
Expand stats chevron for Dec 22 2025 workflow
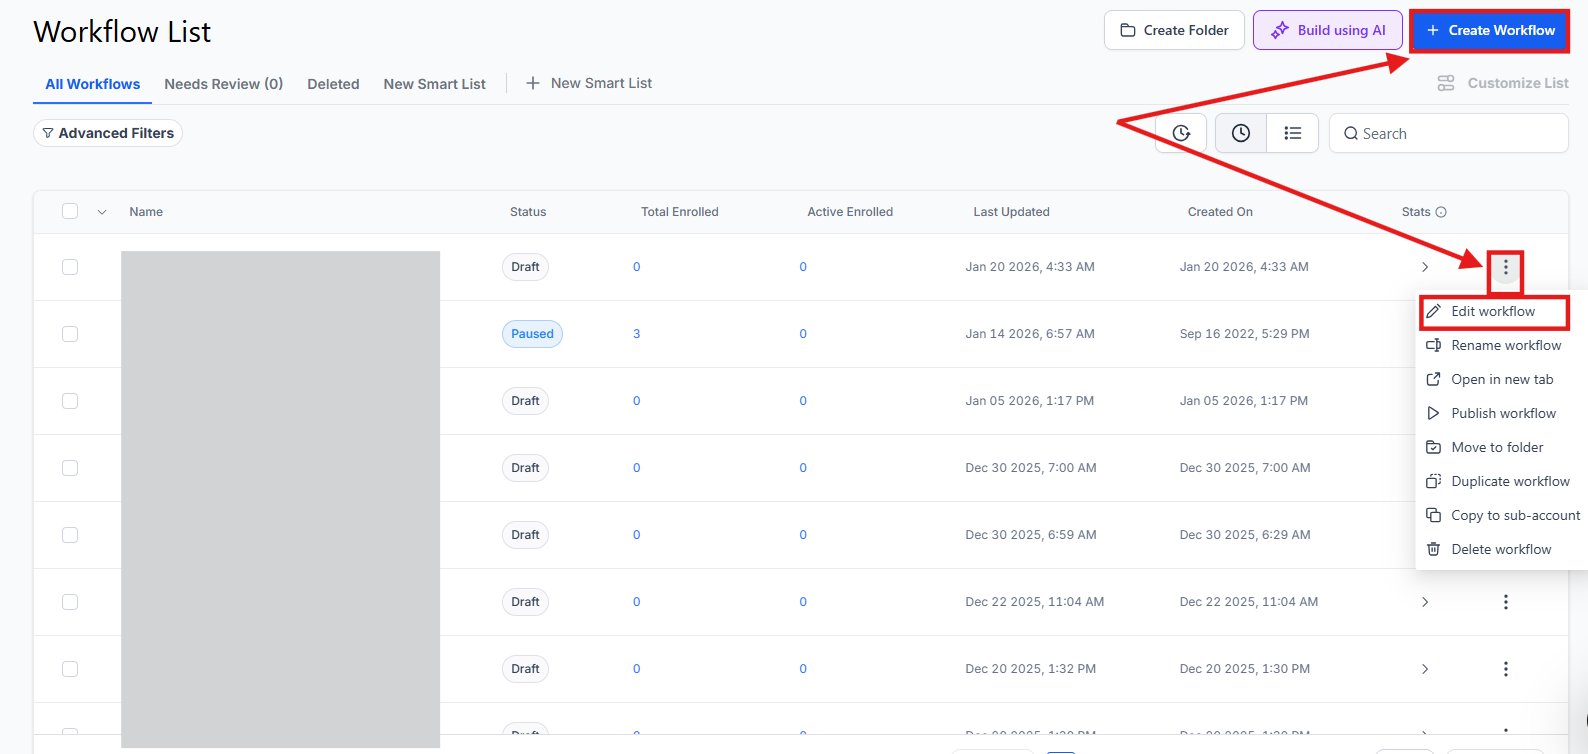[x=1425, y=602]
